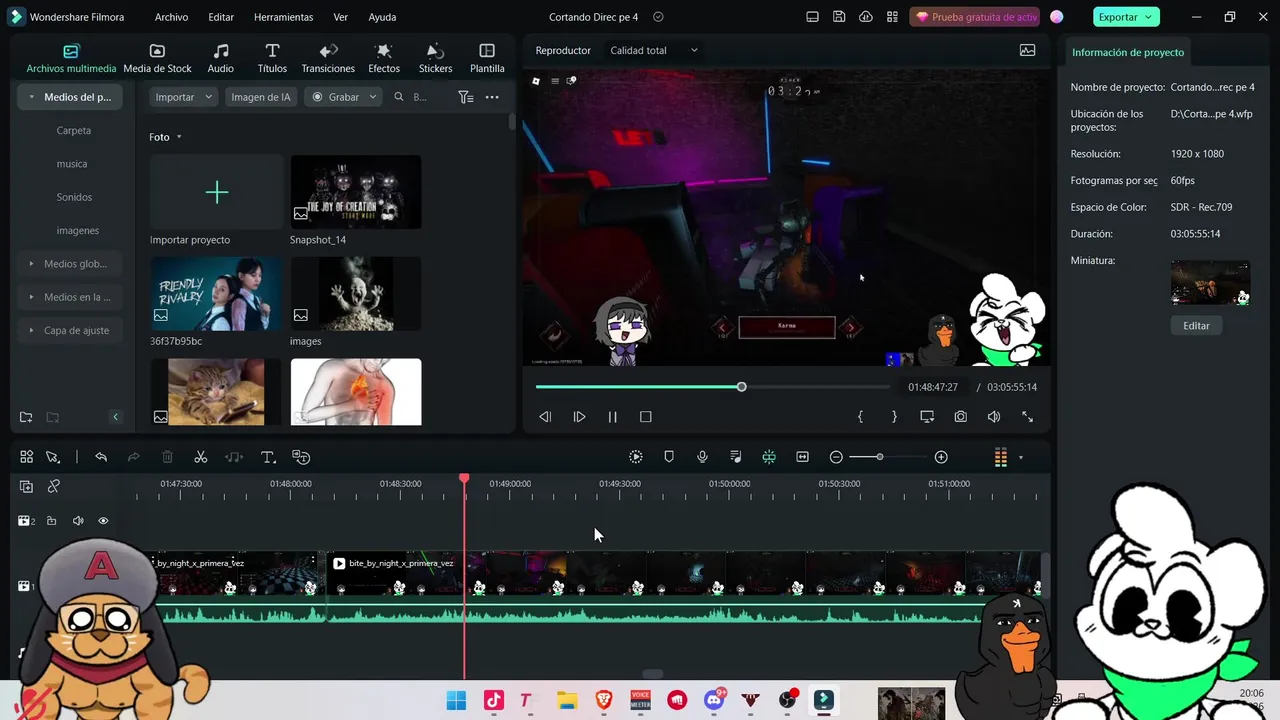Select the Sonidos folder
This screenshot has height=720, width=1280.
click(74, 197)
